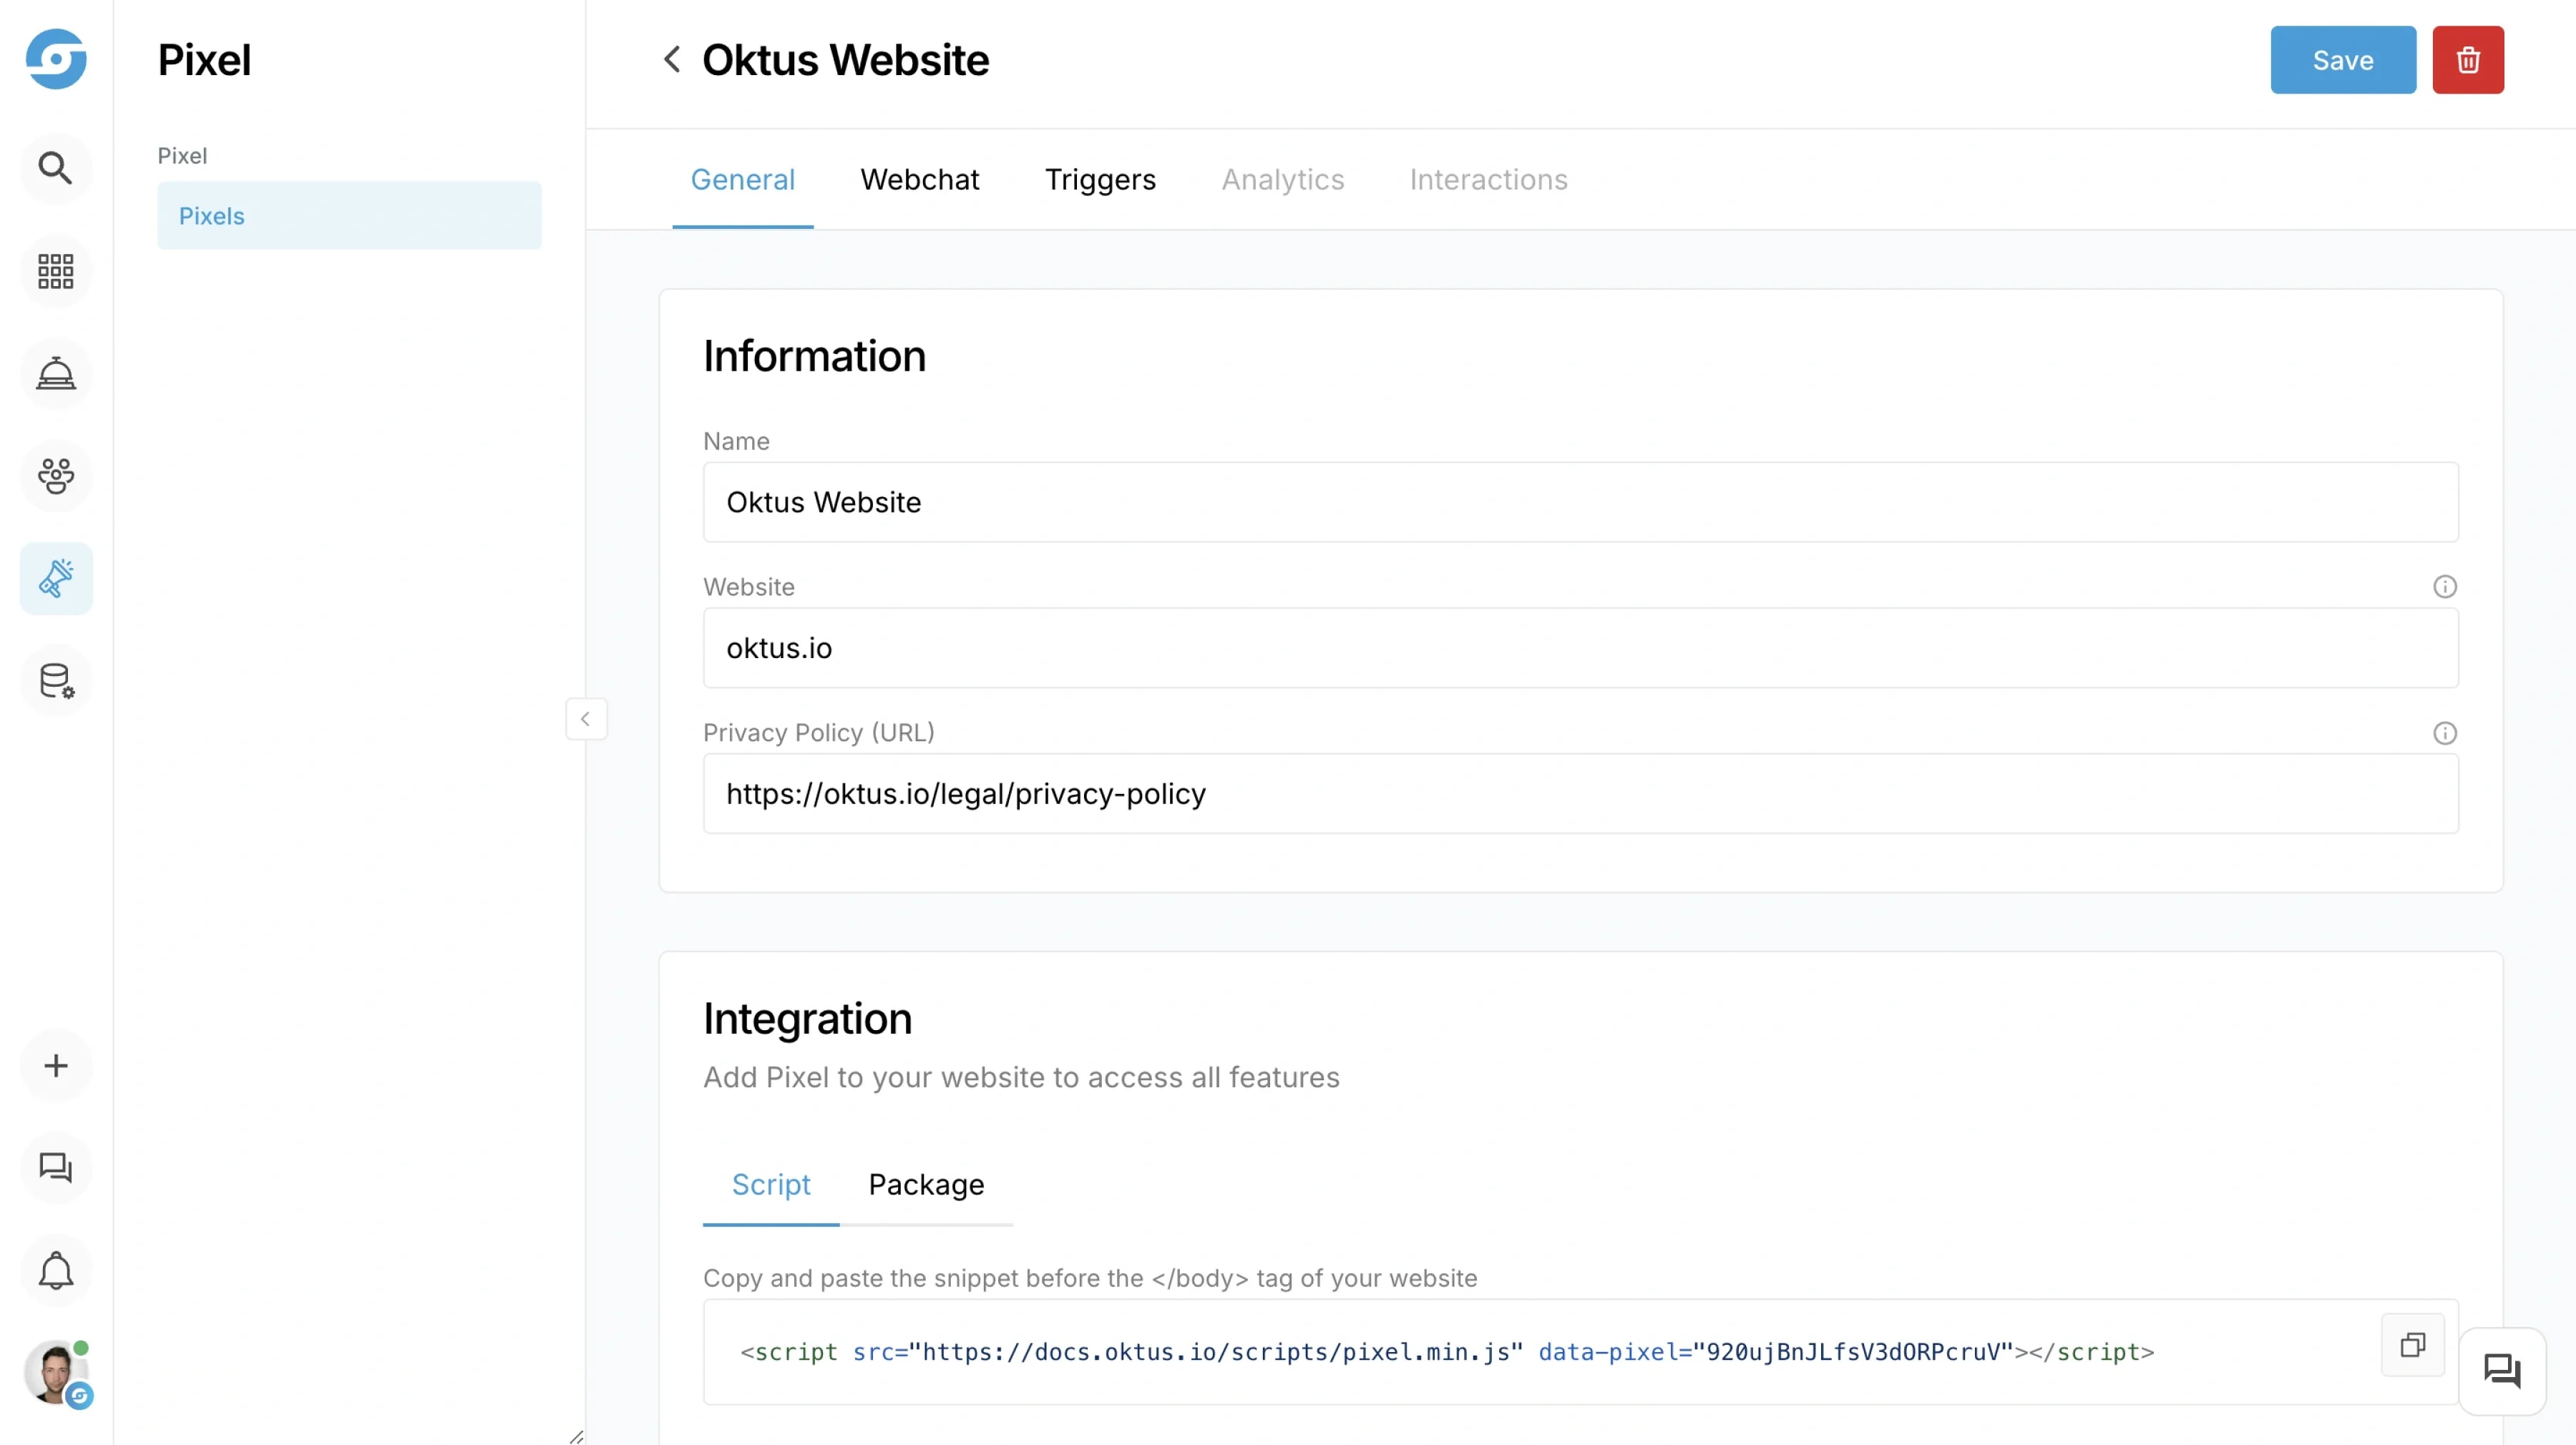Click the plus add icon
The image size is (2576, 1445).
click(56, 1066)
